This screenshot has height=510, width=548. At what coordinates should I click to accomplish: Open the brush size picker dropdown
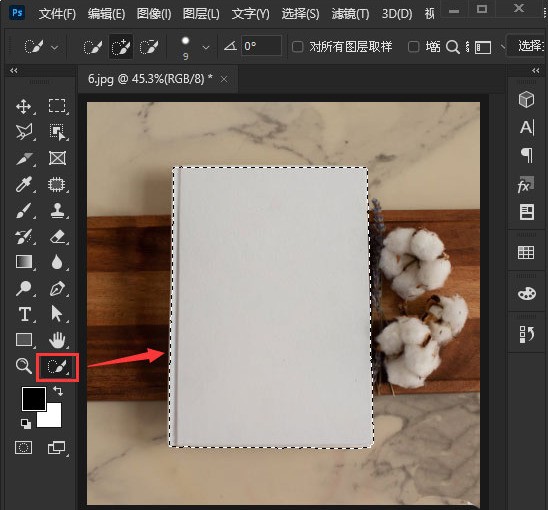click(206, 47)
